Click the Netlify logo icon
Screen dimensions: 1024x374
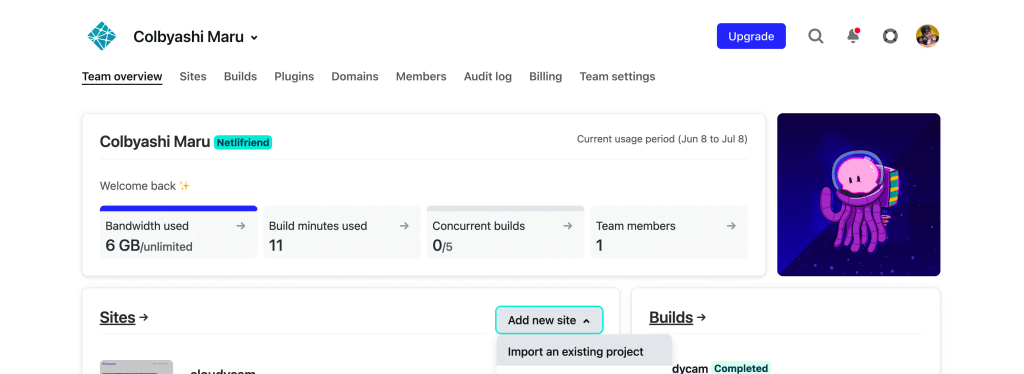(102, 37)
